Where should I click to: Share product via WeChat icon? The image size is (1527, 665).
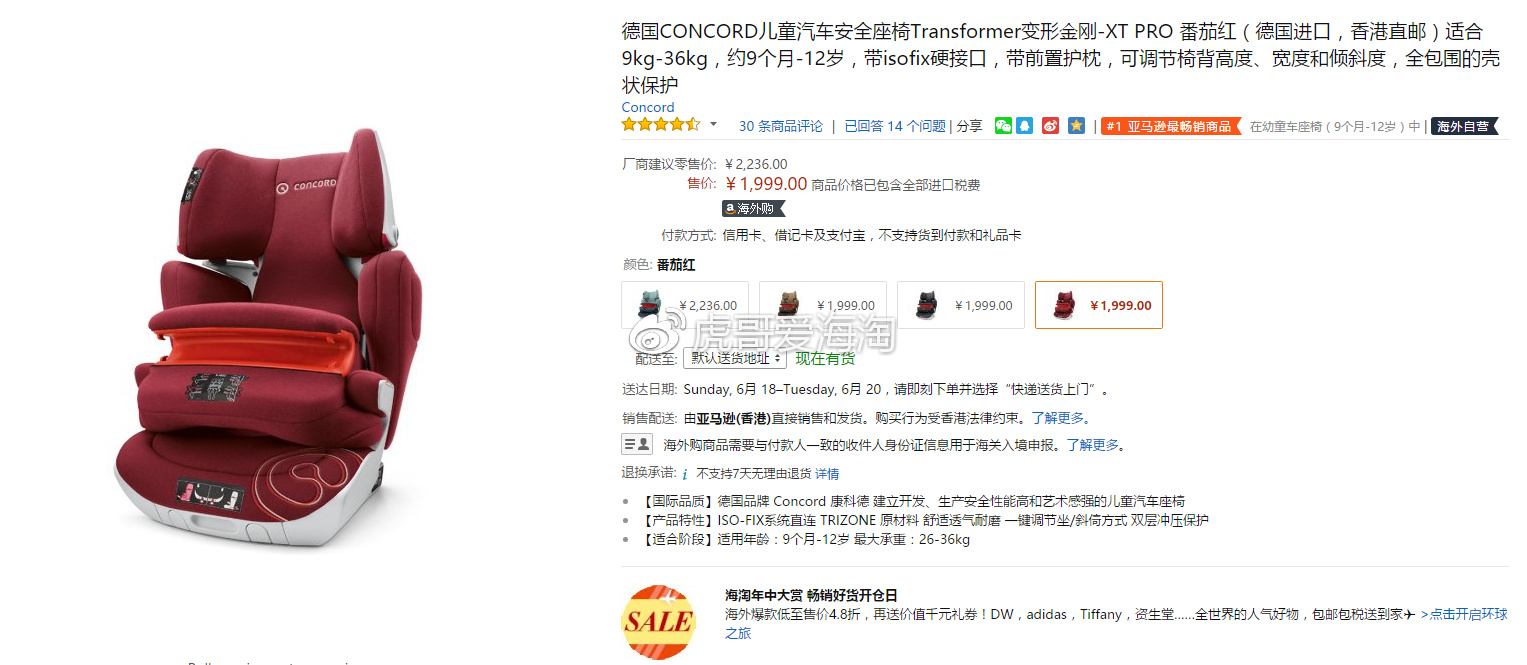click(1003, 126)
